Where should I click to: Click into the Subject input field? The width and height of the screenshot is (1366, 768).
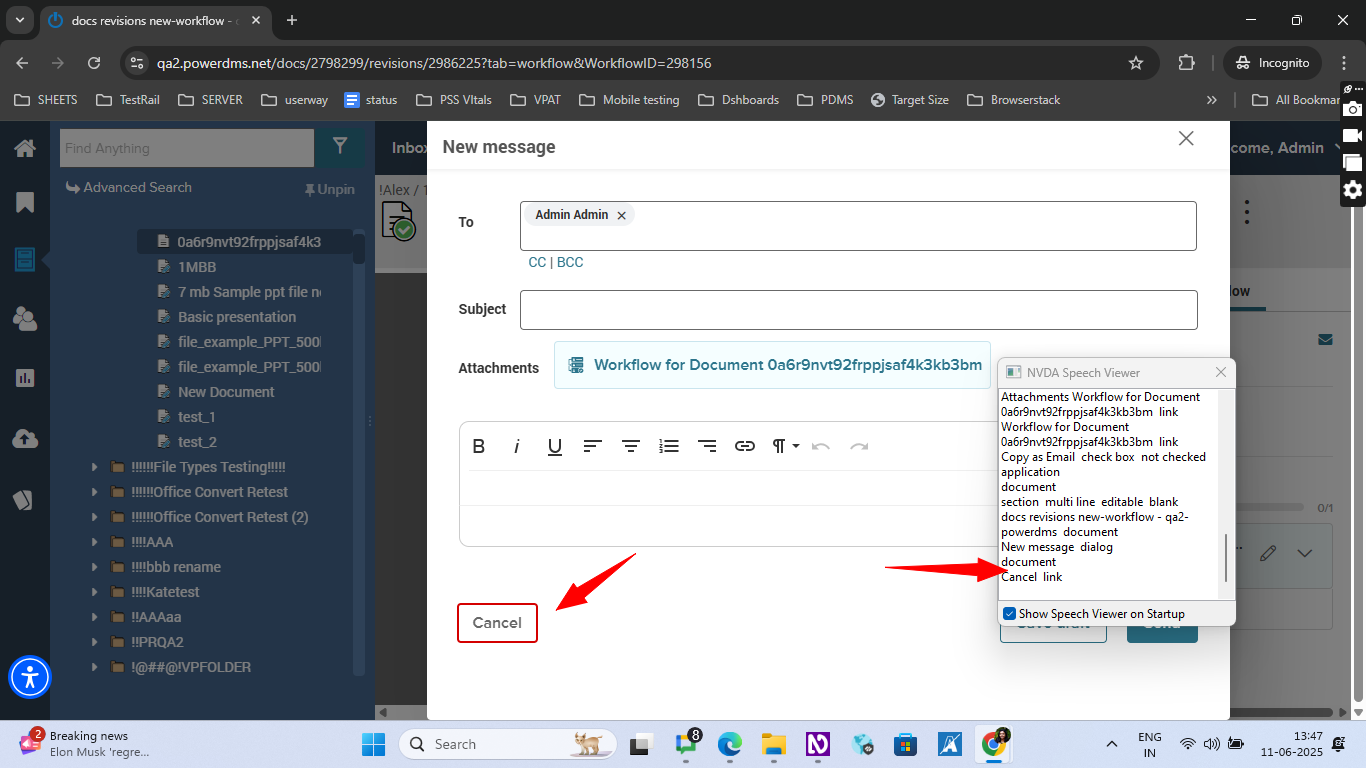tap(858, 310)
